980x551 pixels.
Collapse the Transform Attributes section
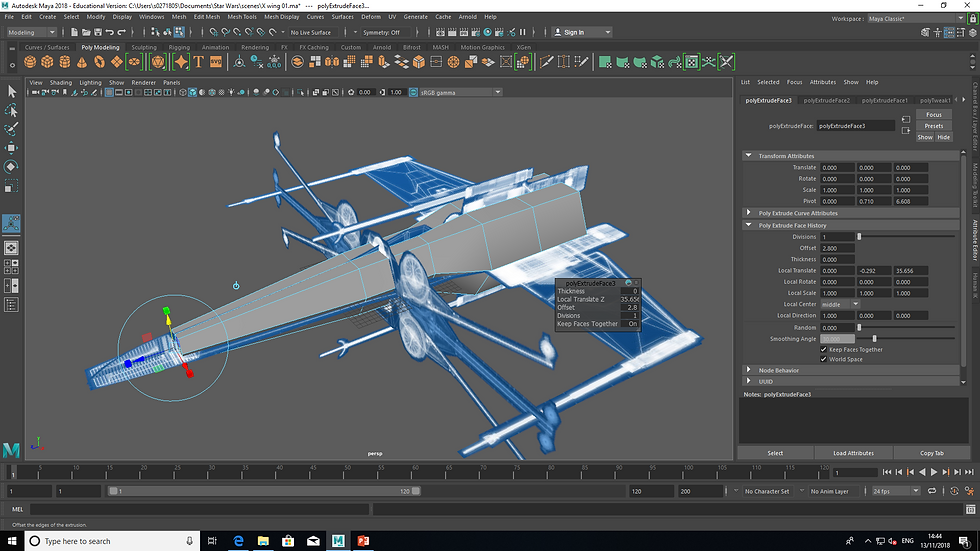click(749, 156)
